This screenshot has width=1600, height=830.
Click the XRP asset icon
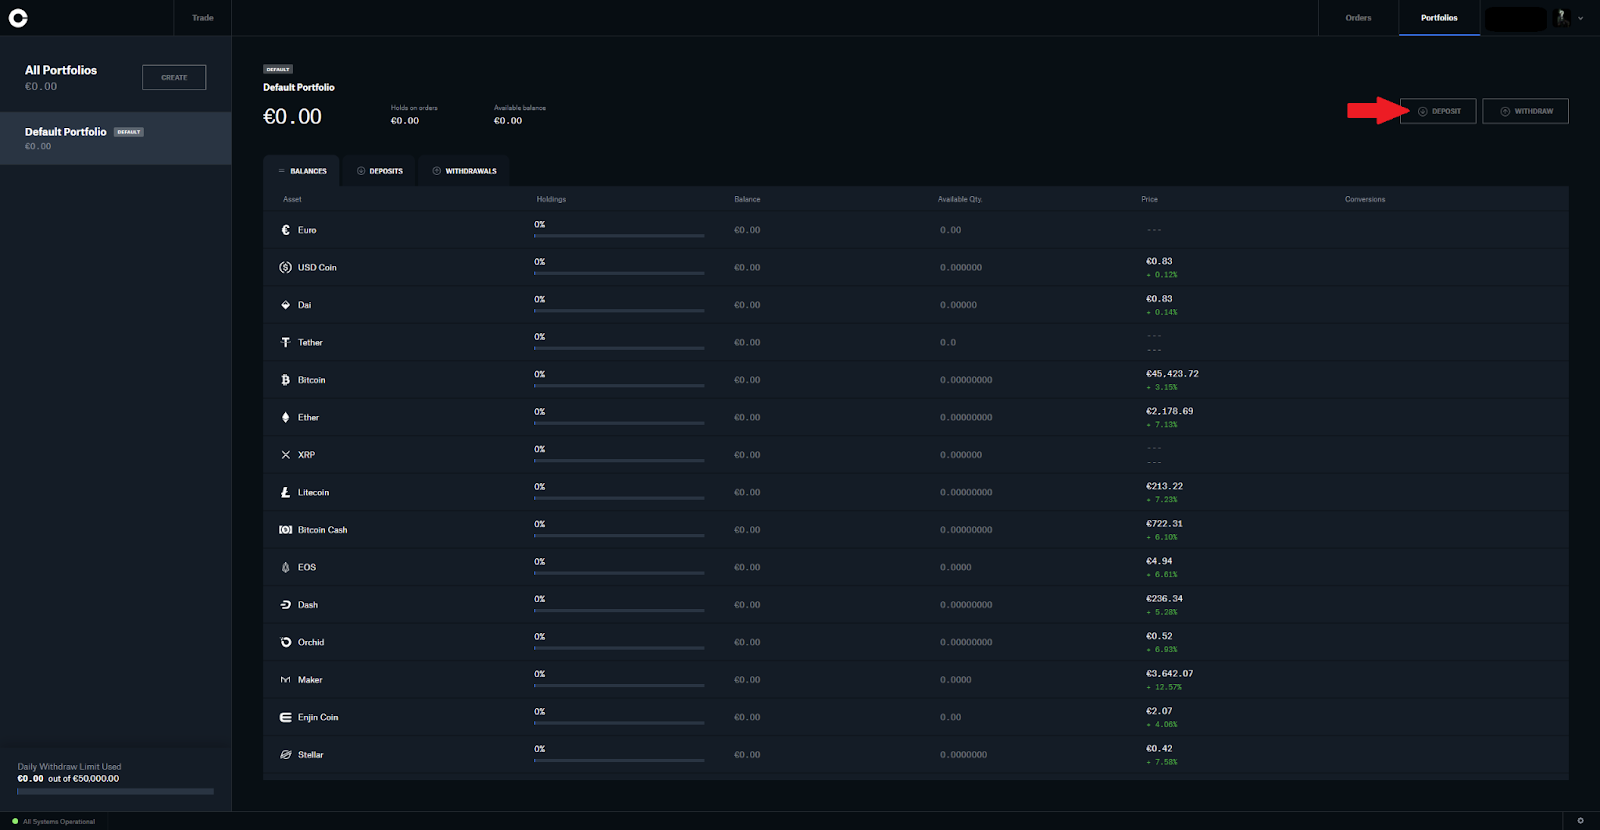tap(286, 455)
